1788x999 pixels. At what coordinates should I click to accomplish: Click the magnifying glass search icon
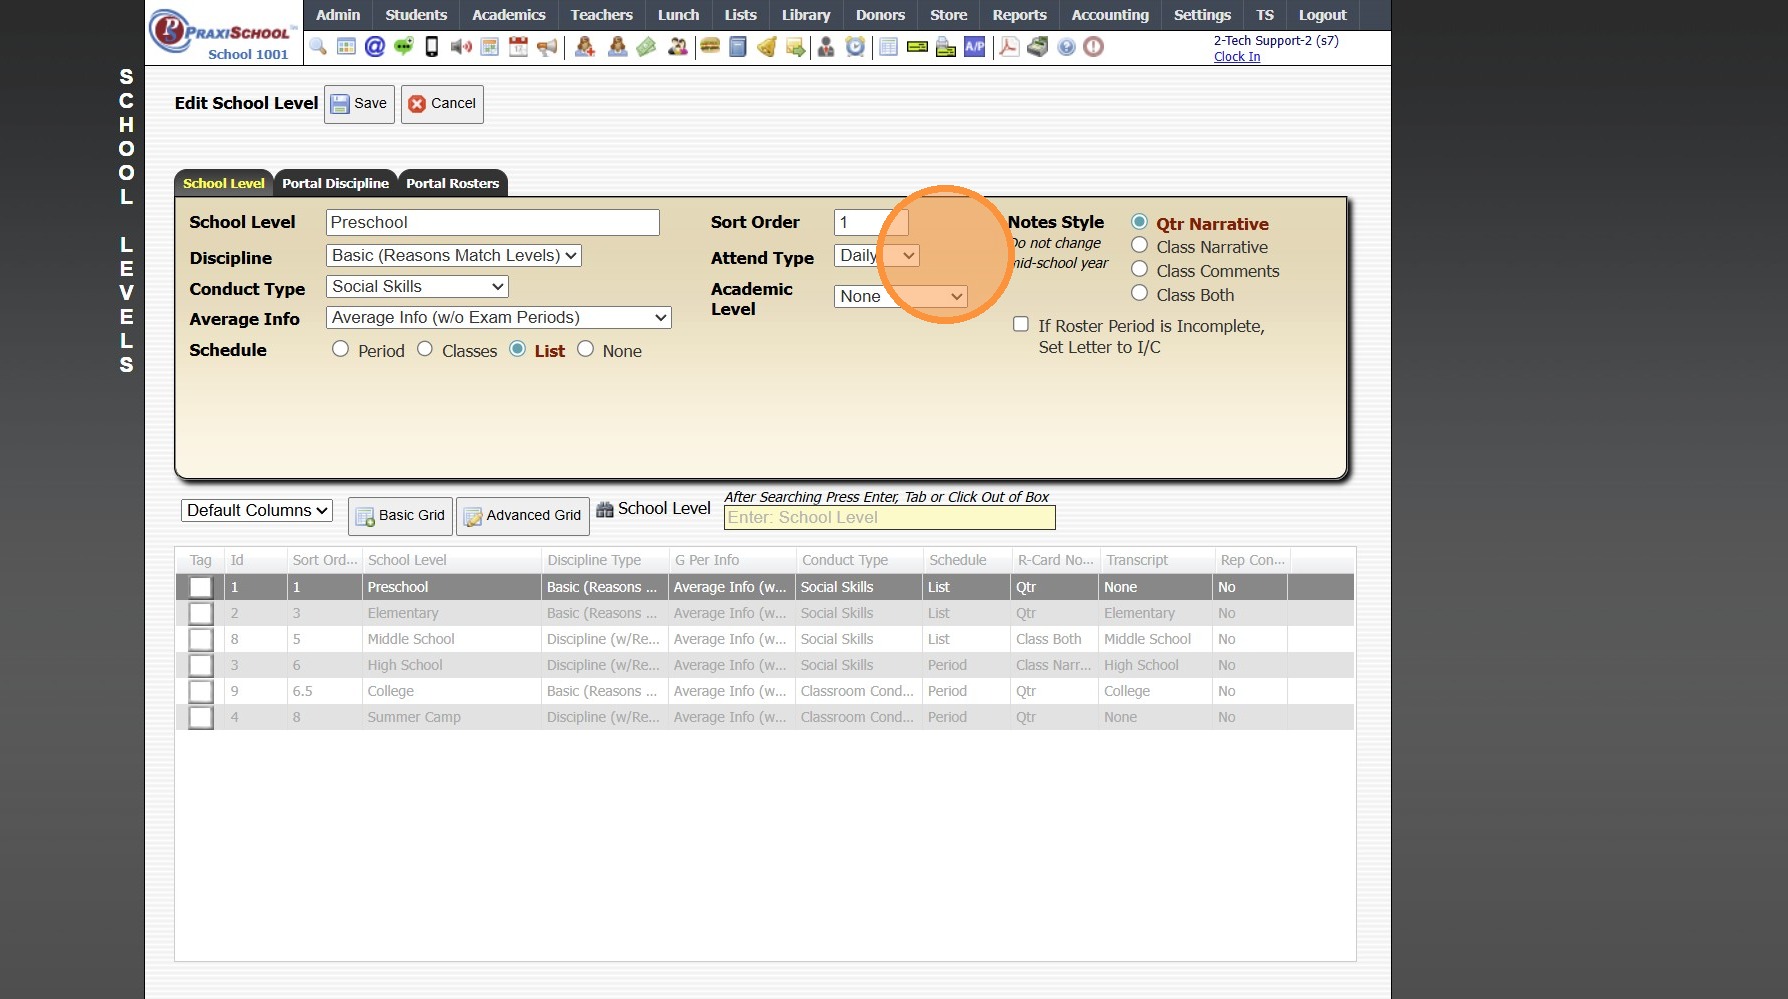tap(318, 47)
